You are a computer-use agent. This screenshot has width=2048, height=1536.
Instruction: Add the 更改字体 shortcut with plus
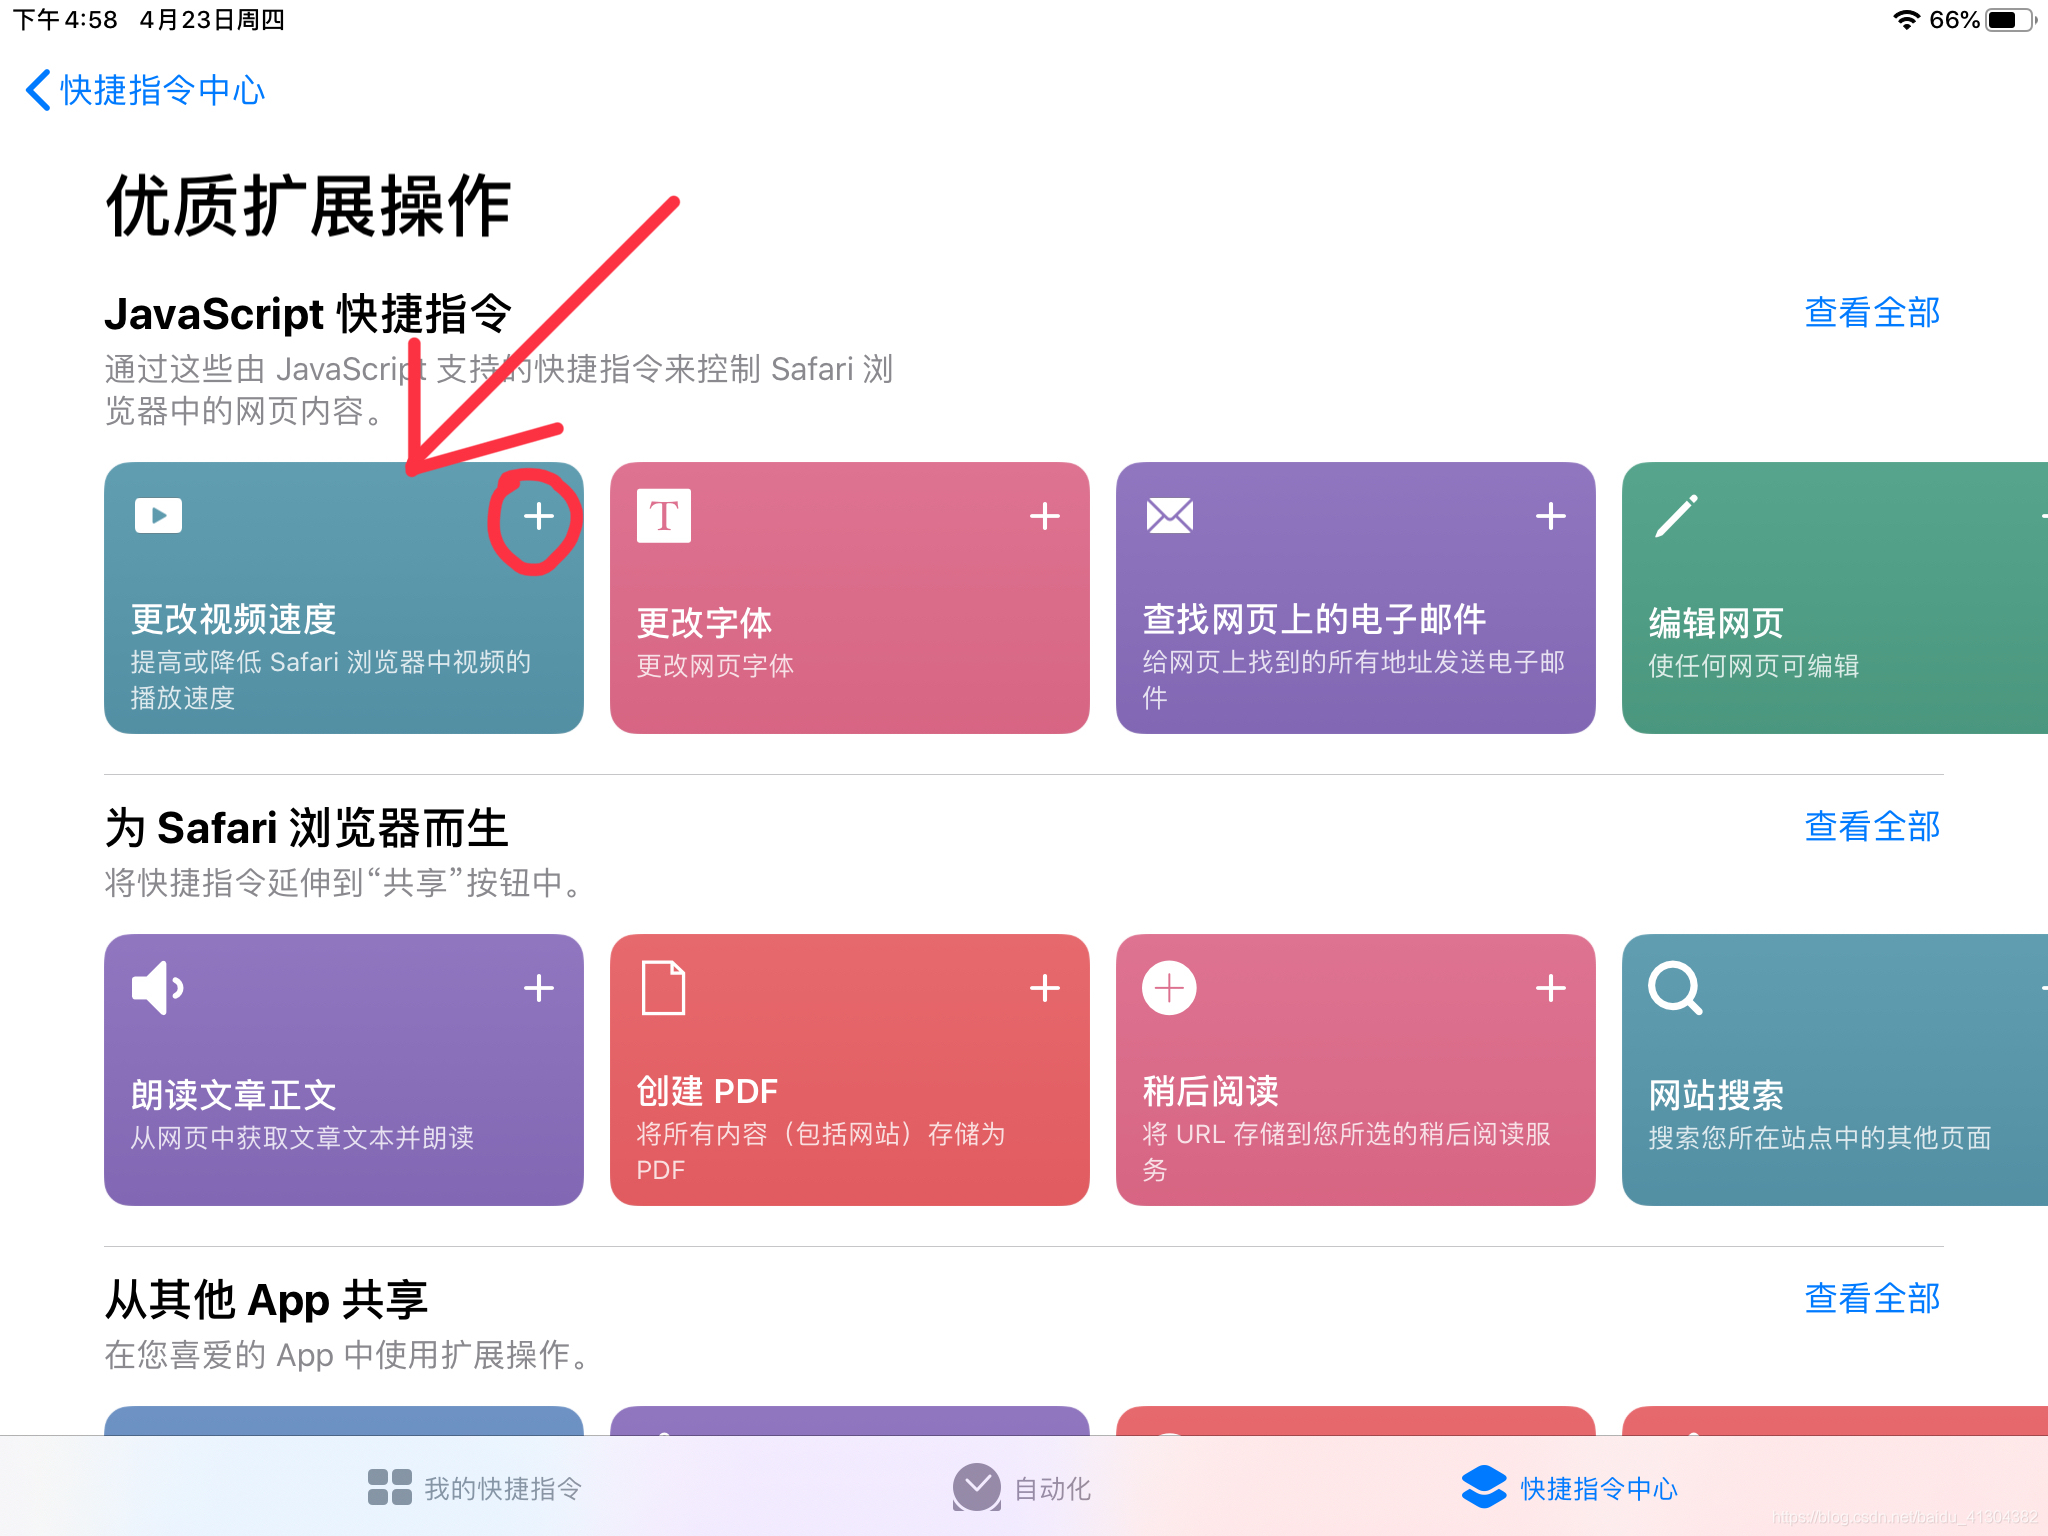click(x=1044, y=516)
